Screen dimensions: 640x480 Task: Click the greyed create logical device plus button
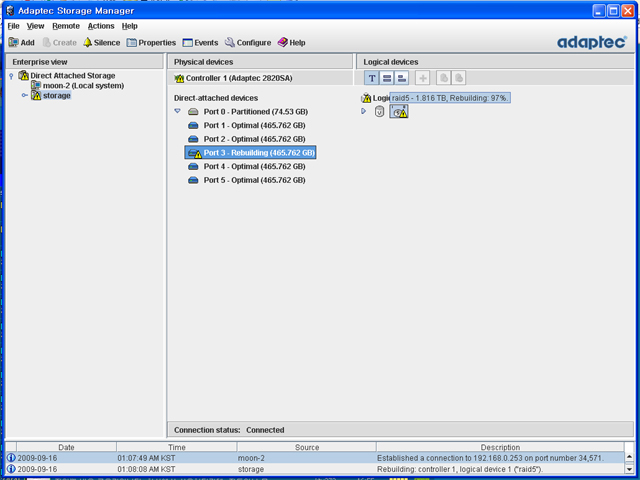[422, 78]
